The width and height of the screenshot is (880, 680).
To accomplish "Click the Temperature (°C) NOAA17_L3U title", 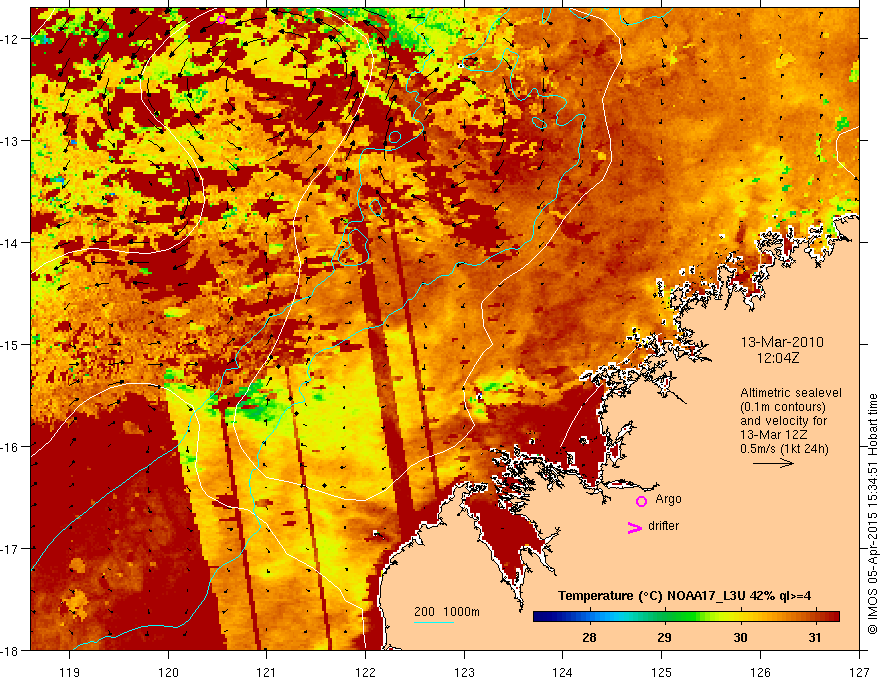I will 684,596.
